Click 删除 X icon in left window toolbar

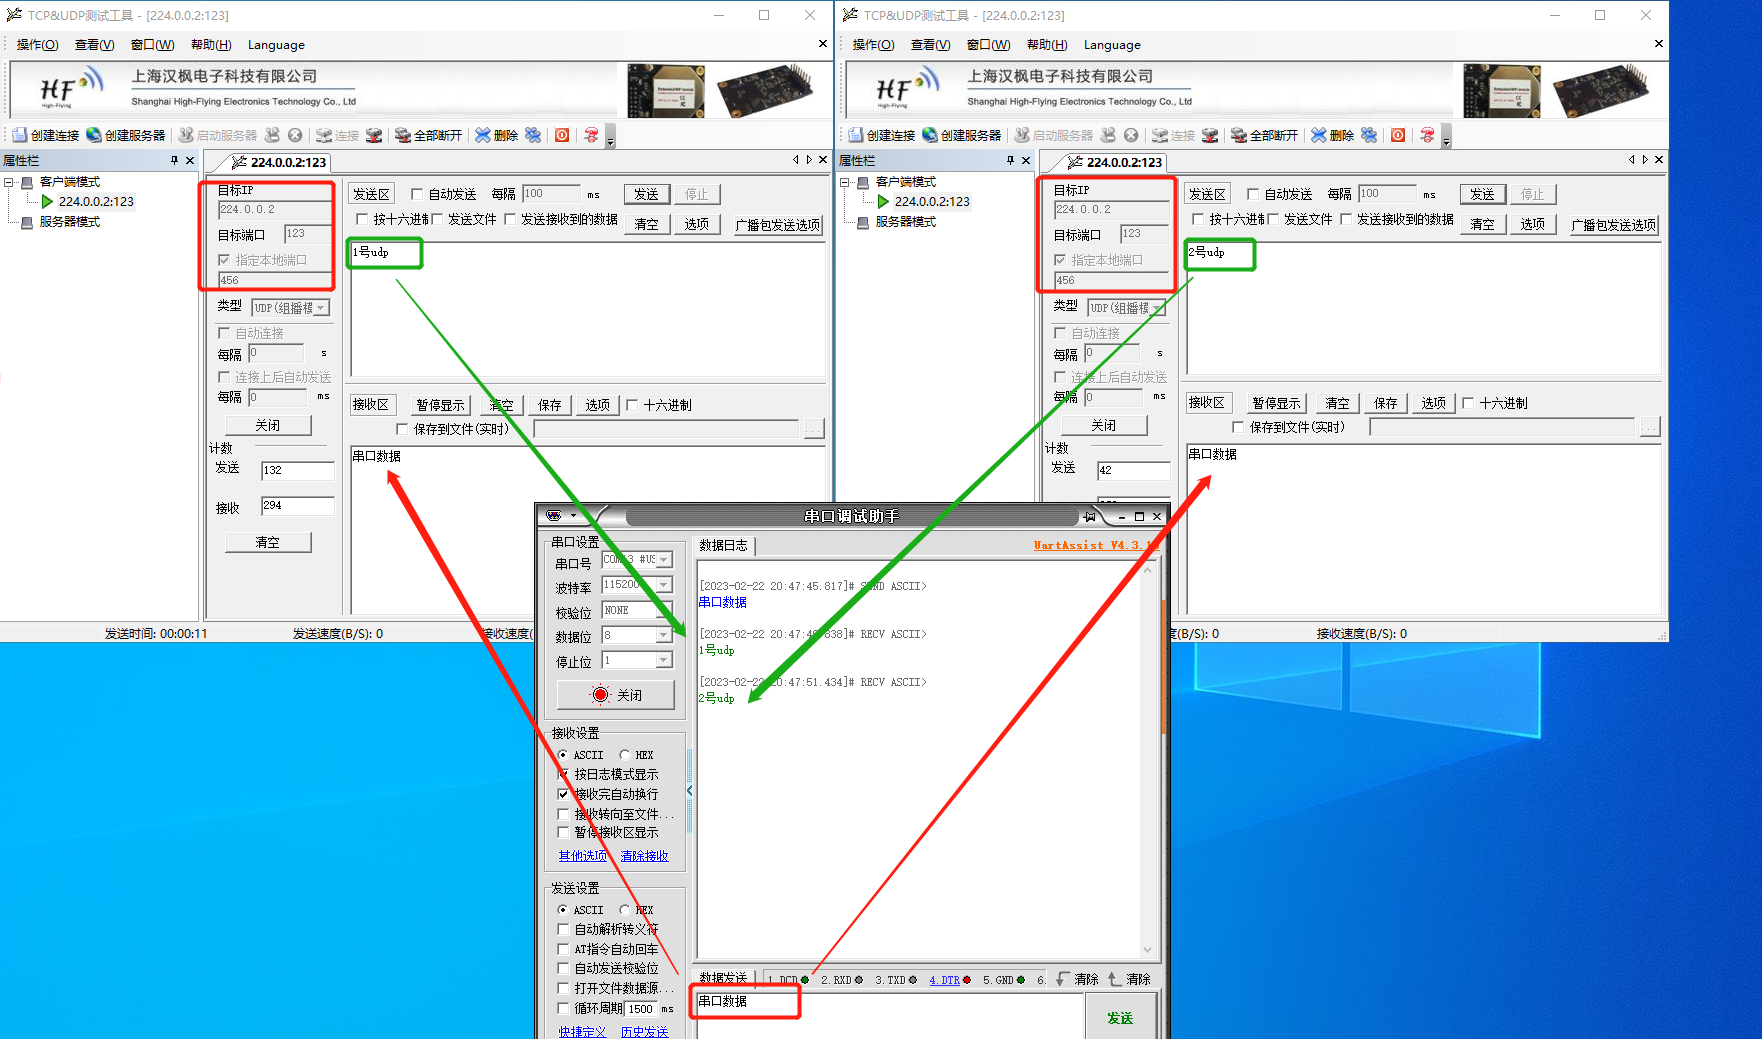[x=483, y=135]
